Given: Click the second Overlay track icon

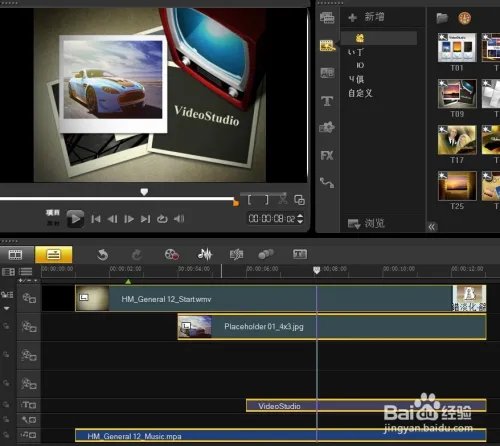Looking at the screenshot, I should point(29,355).
